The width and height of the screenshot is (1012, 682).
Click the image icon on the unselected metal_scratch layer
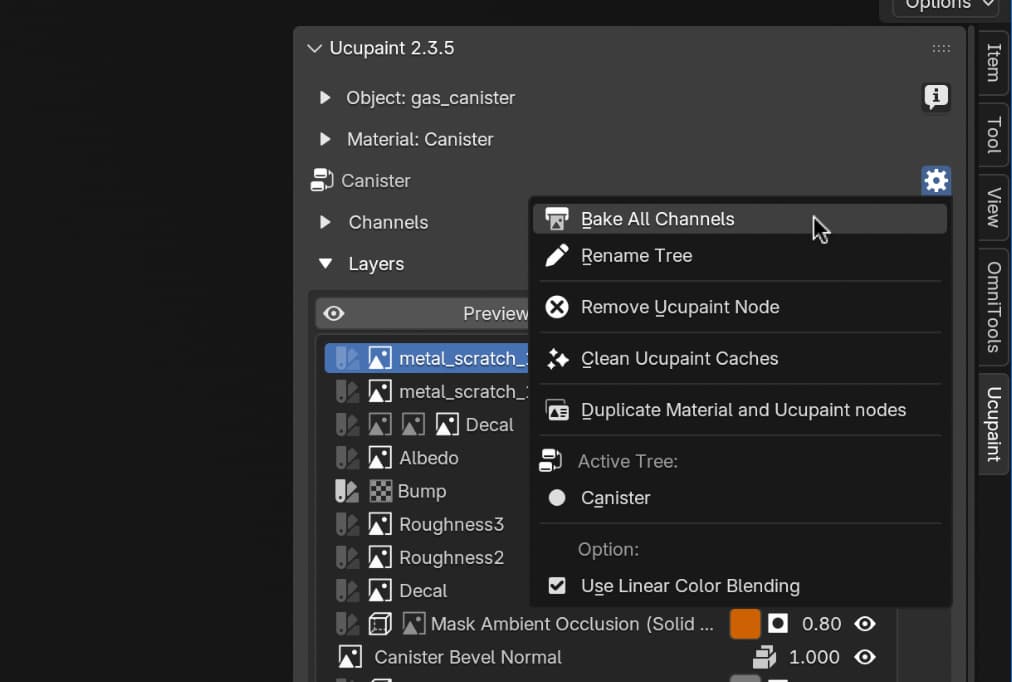click(x=380, y=392)
